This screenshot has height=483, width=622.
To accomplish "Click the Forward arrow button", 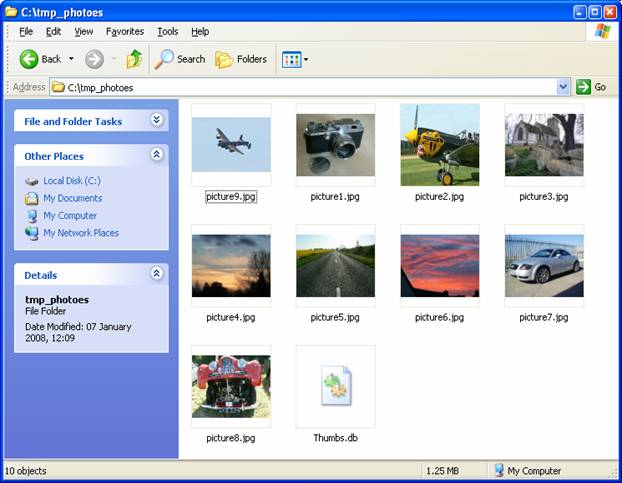I will 94,59.
